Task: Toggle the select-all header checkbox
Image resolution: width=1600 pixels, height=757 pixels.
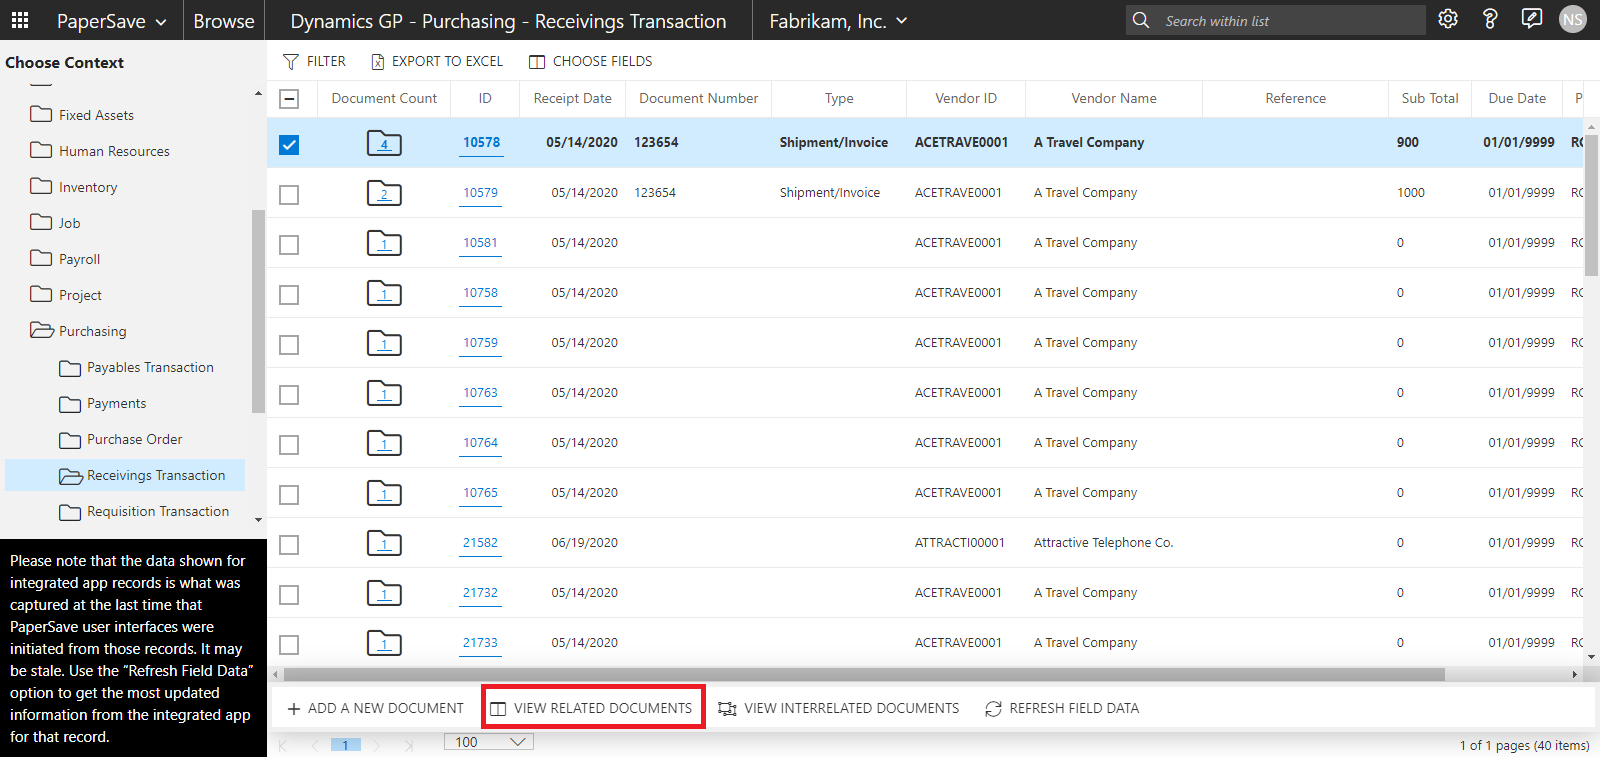Action: pos(289,99)
